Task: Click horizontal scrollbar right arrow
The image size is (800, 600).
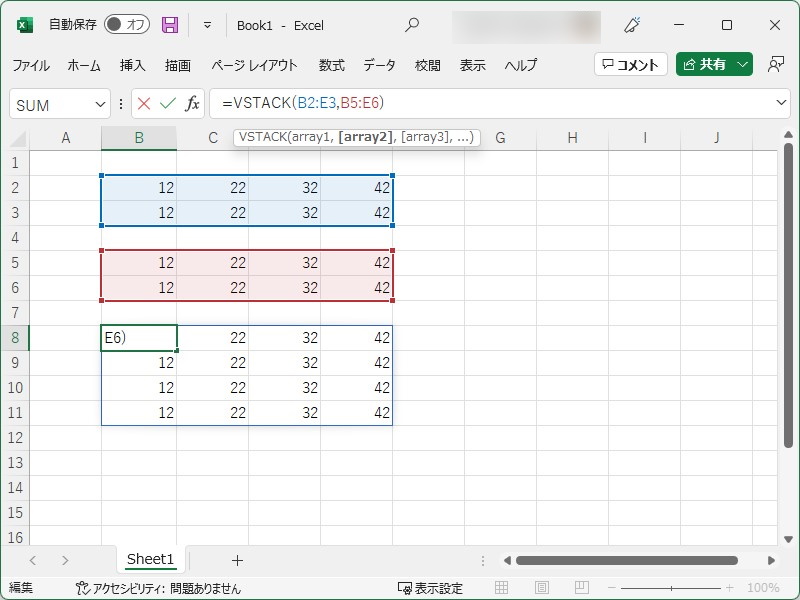Action: coord(771,560)
